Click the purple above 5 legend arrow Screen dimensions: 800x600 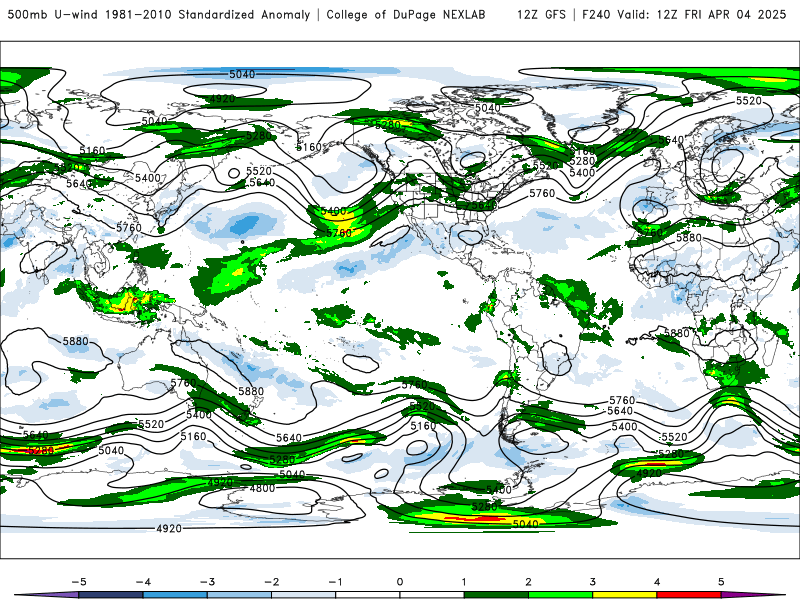pos(753,595)
